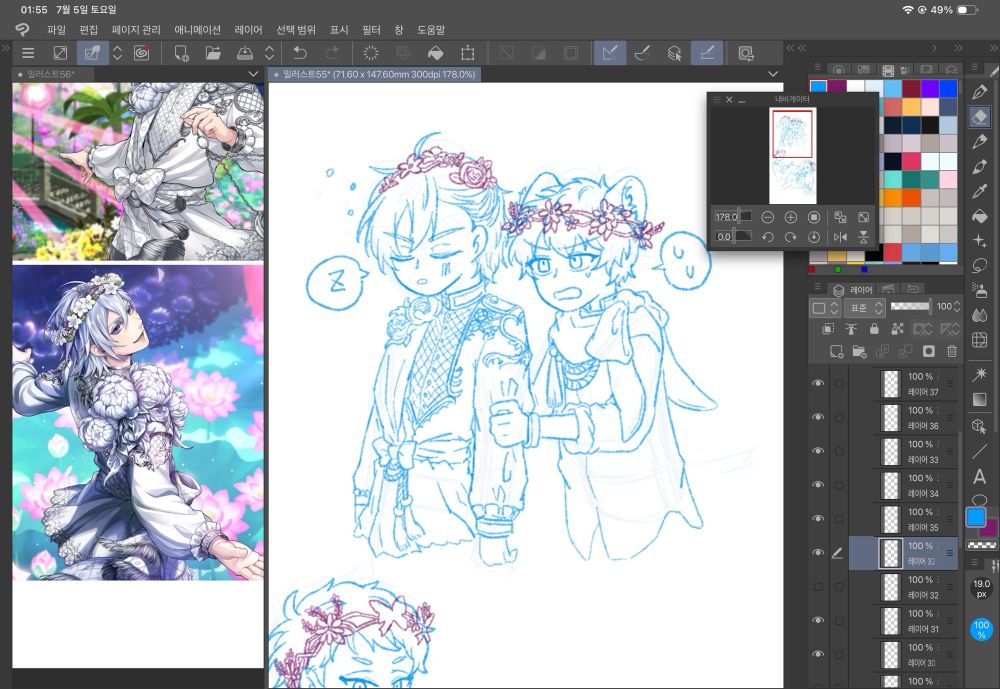Click the save-options stepper arrows in command bar
This screenshot has height=689, width=1000.
click(x=270, y=53)
